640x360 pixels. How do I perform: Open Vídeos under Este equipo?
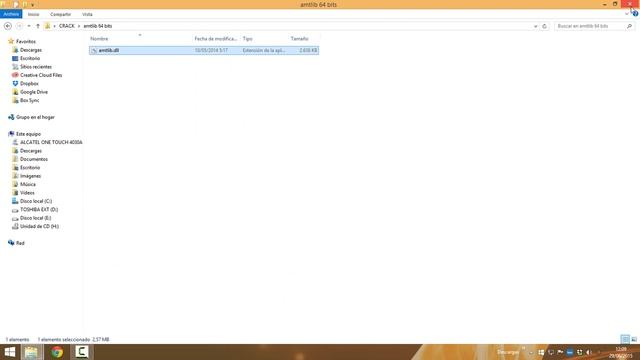[27, 193]
